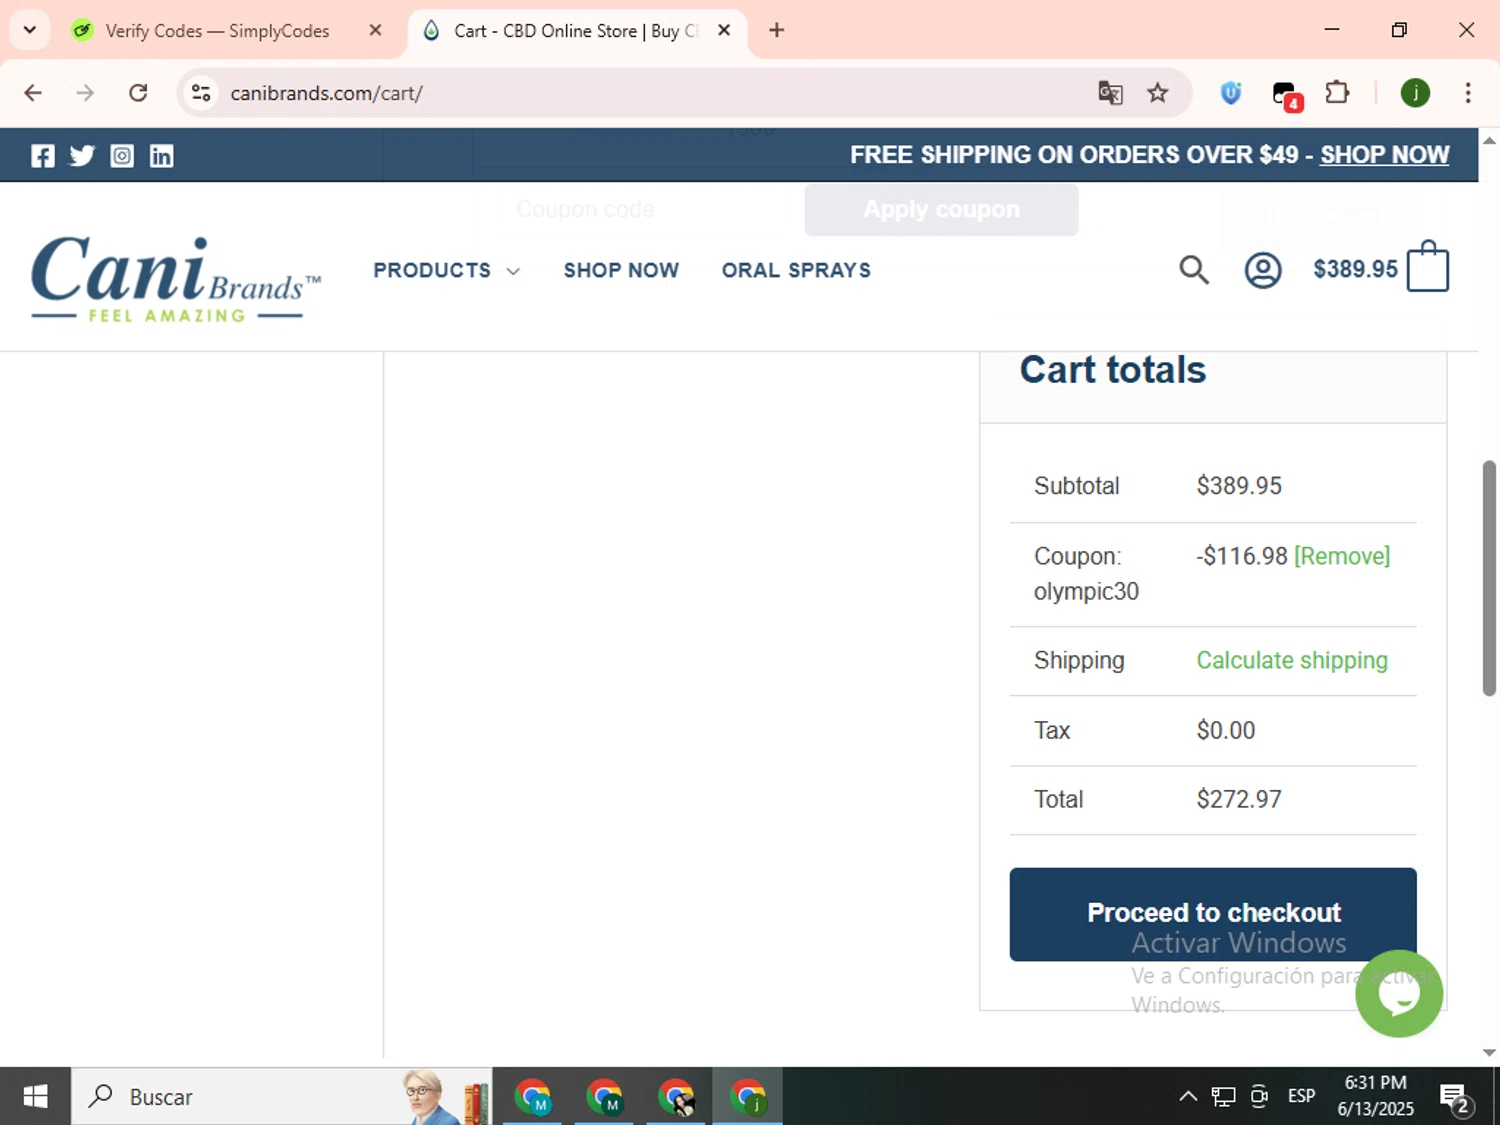Open the taskbar notification center icon
The width and height of the screenshot is (1500, 1125).
1455,1098
